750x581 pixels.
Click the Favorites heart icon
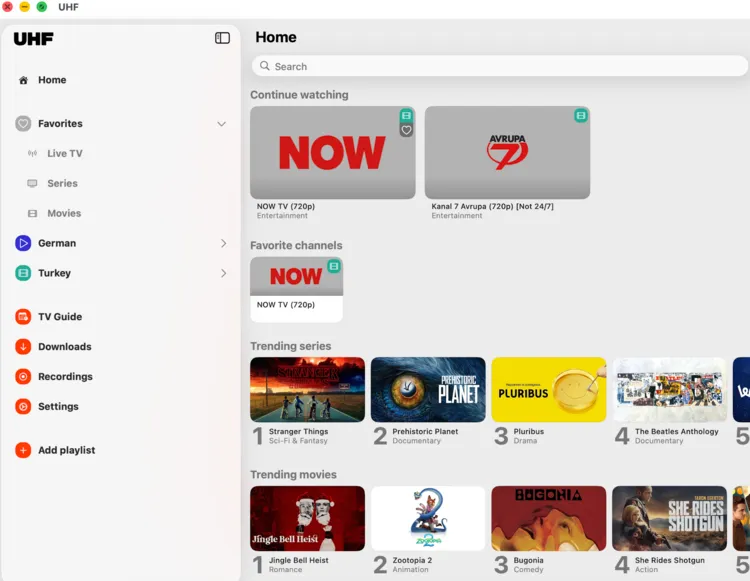23,123
